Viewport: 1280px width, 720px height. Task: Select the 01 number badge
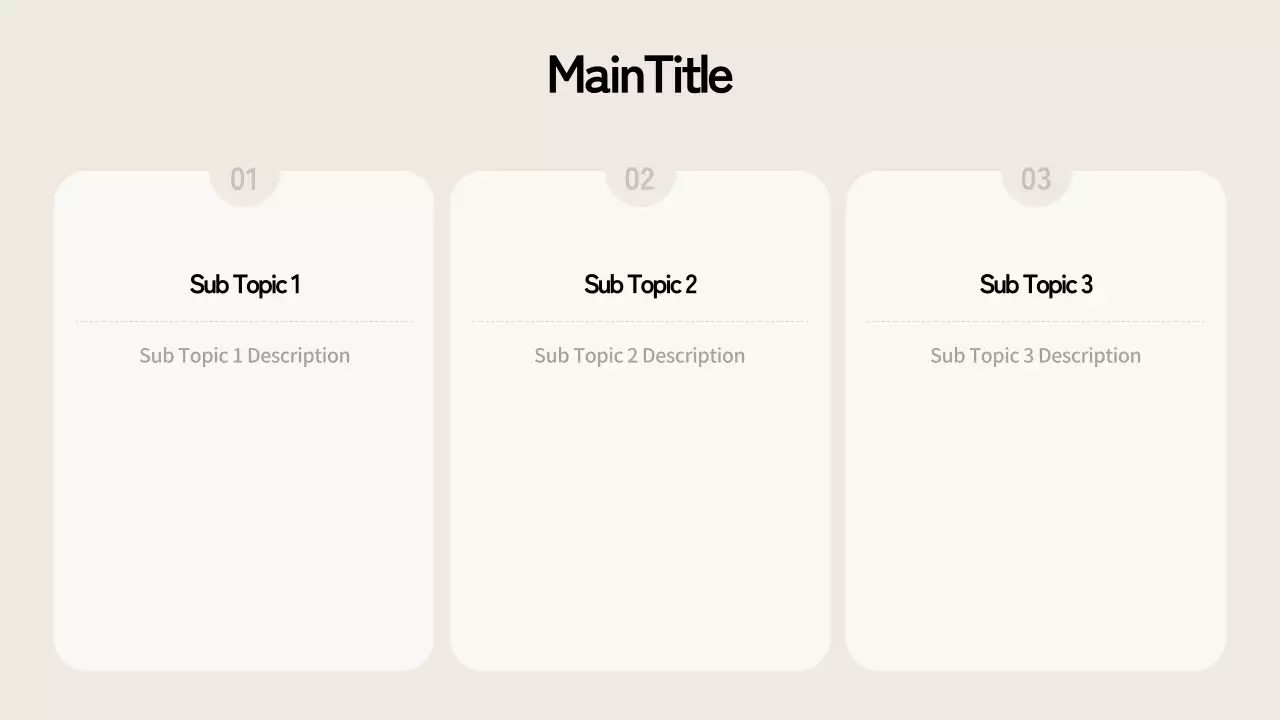pyautogui.click(x=244, y=179)
